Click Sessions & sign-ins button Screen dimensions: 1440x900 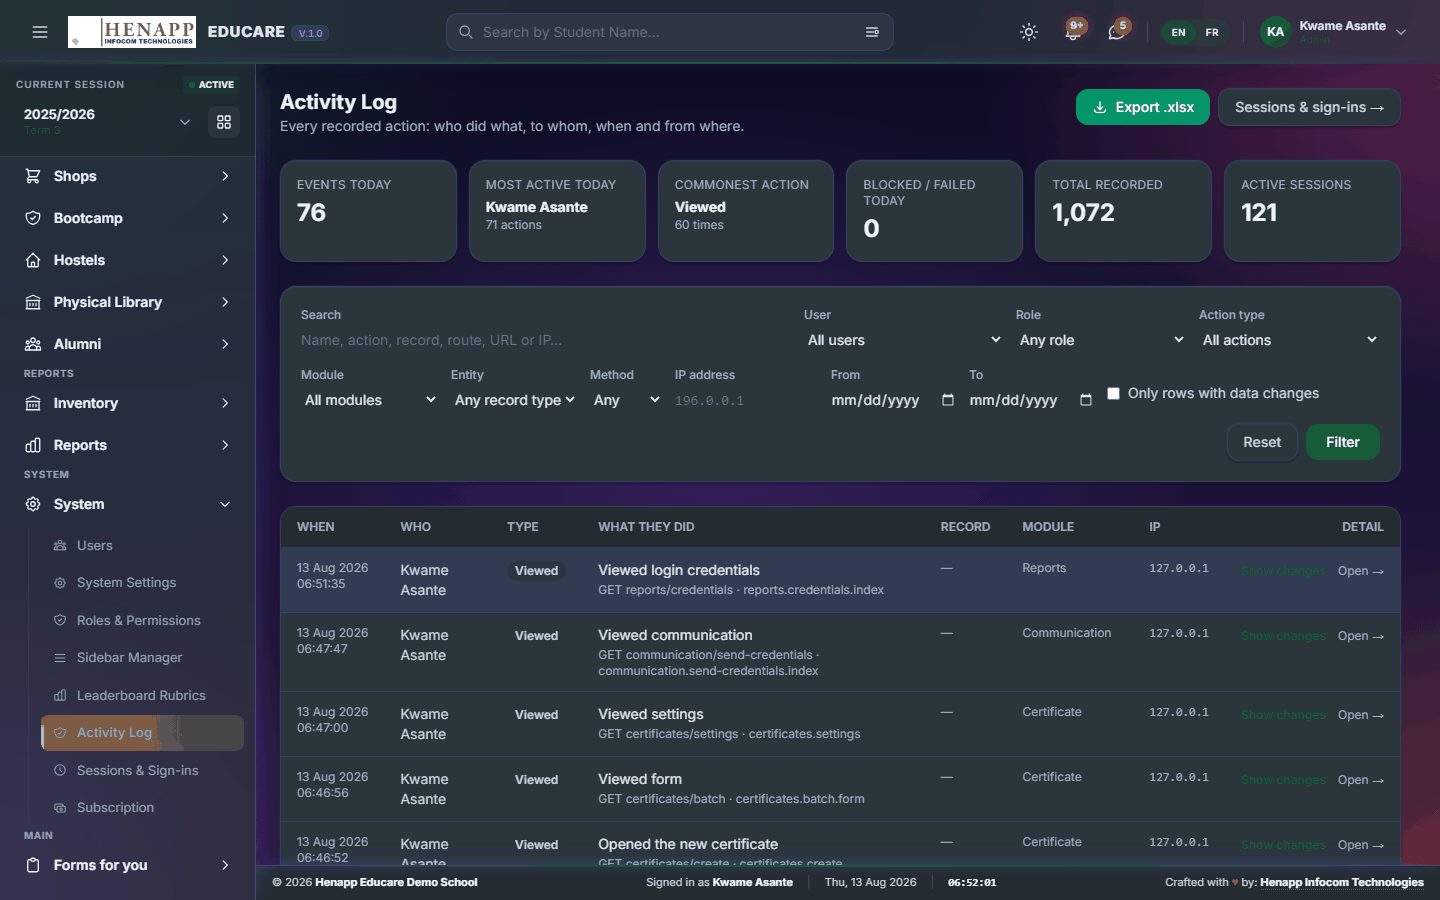1309,107
